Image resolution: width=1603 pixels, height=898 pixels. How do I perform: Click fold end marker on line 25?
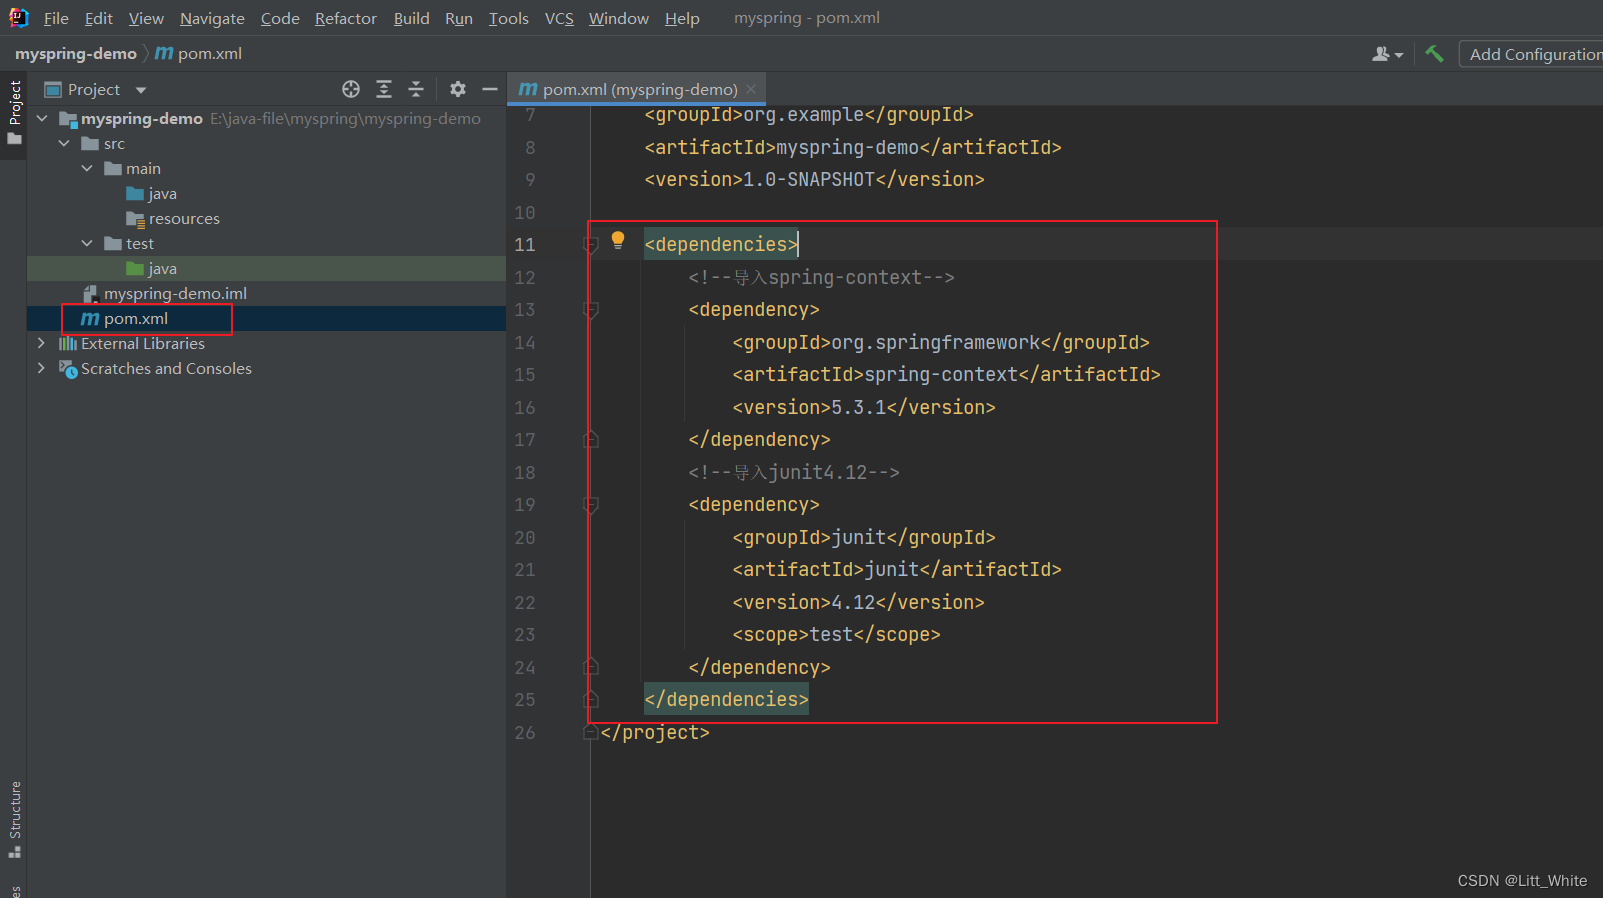591,699
